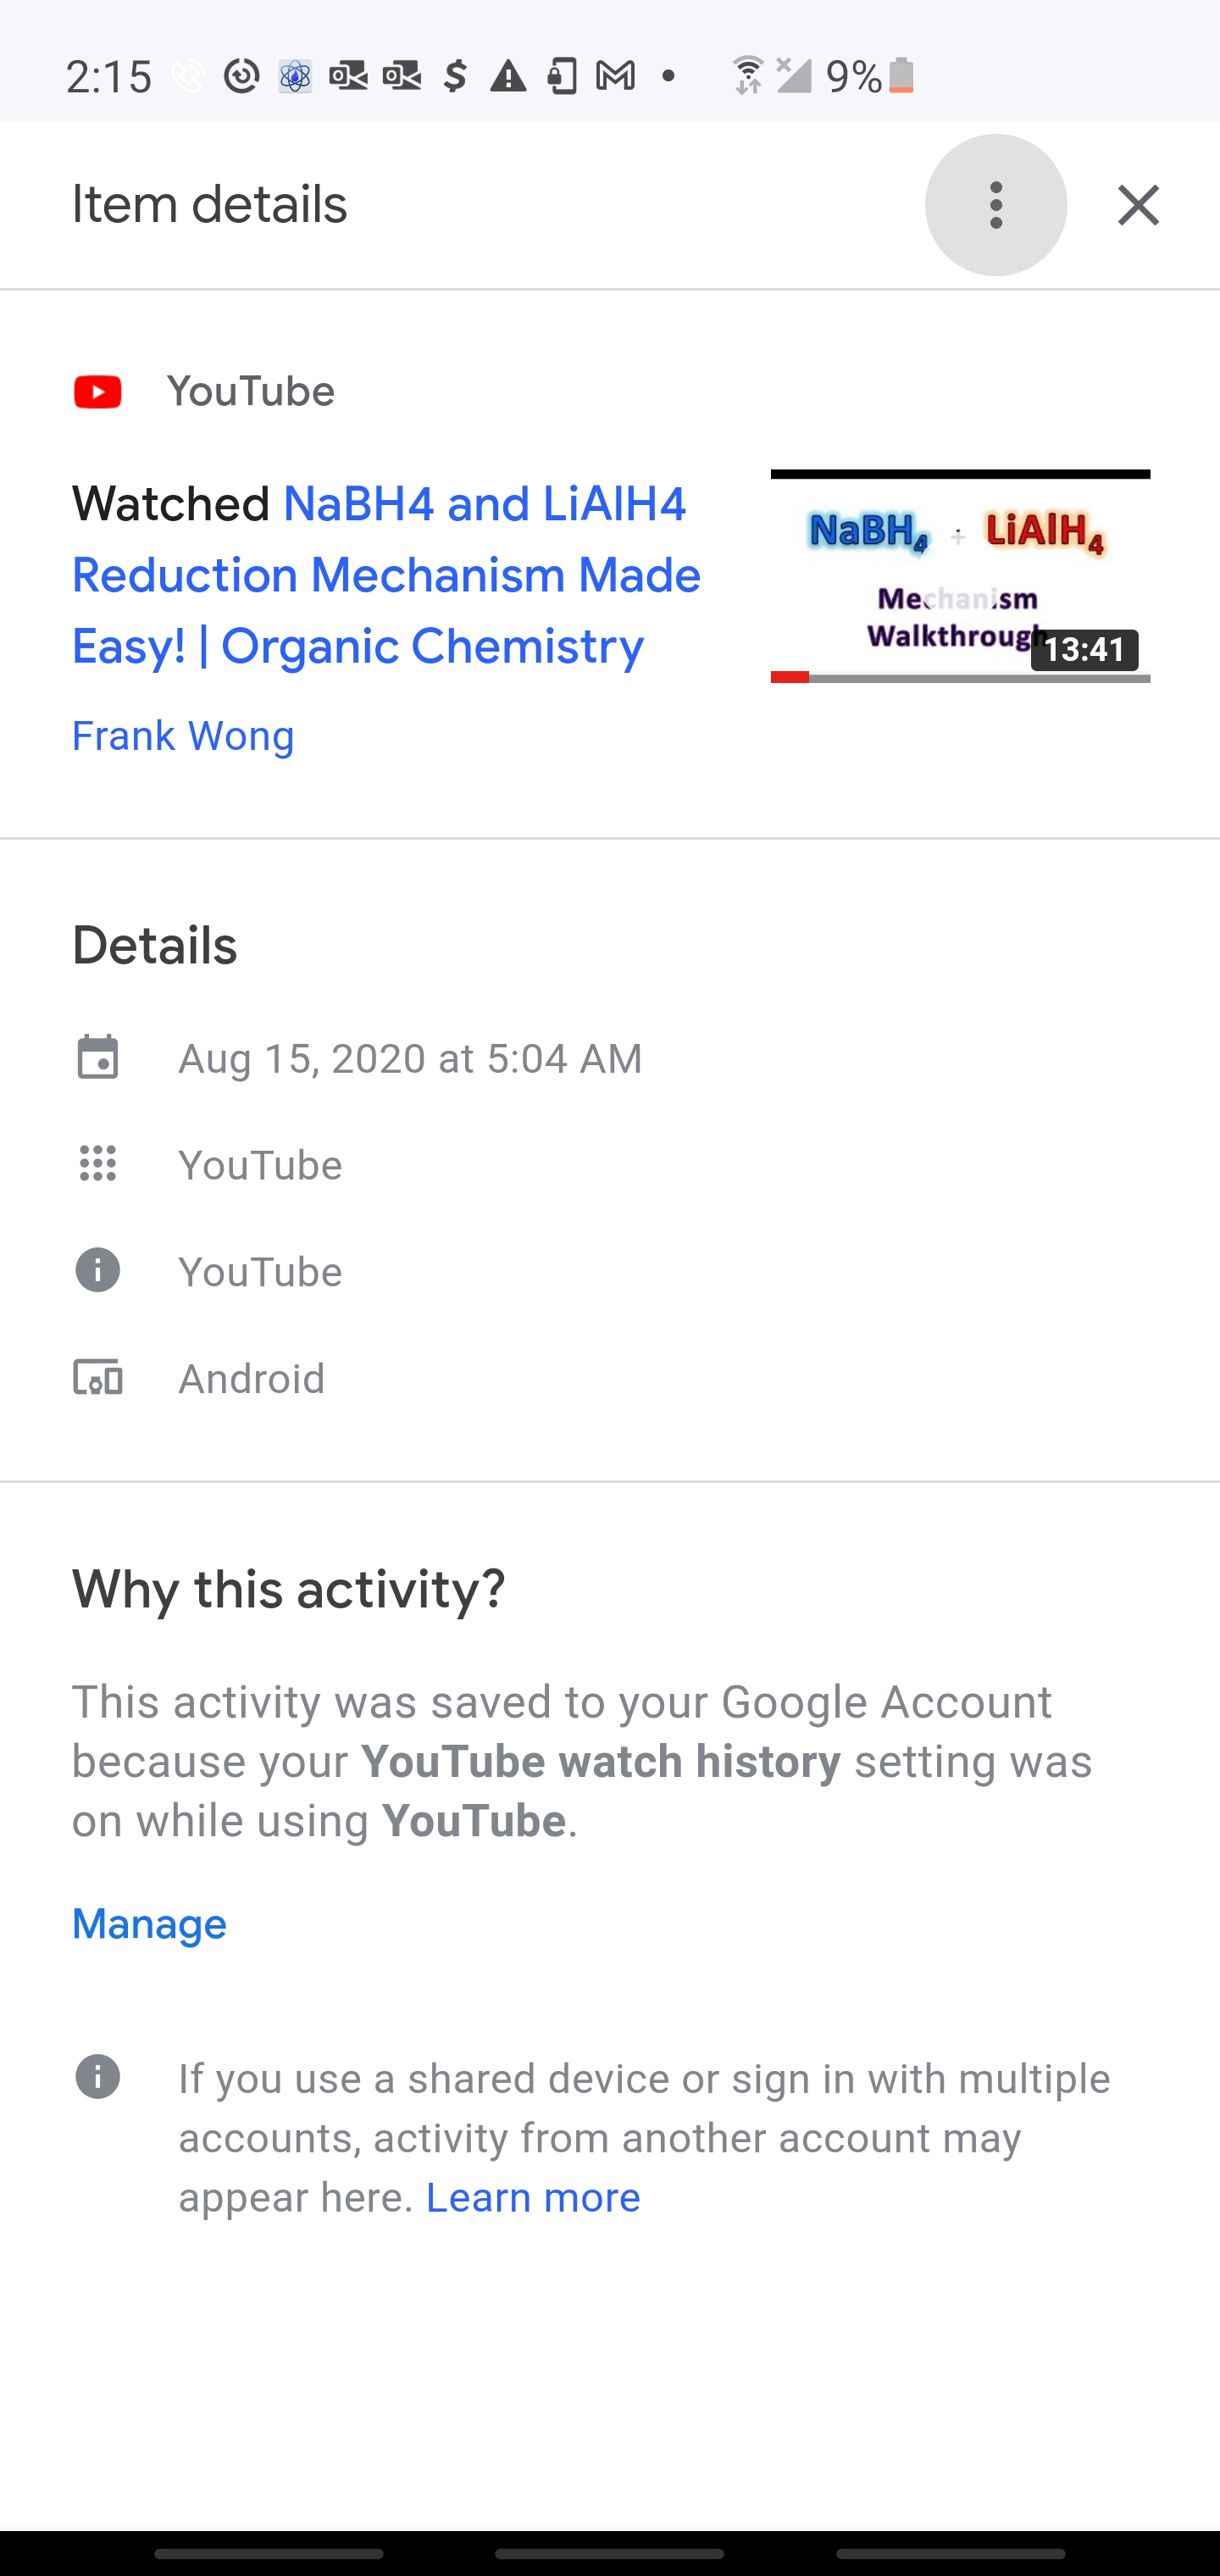Tap the Android devices icon

(98, 1378)
